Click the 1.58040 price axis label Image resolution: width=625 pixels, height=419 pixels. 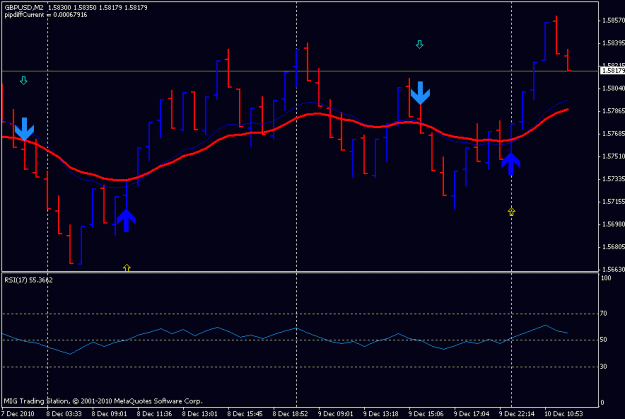click(x=613, y=88)
